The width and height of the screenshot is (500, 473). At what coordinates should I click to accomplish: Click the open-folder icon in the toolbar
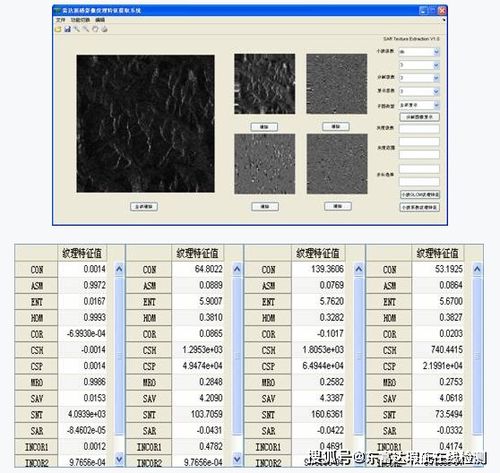58,29
